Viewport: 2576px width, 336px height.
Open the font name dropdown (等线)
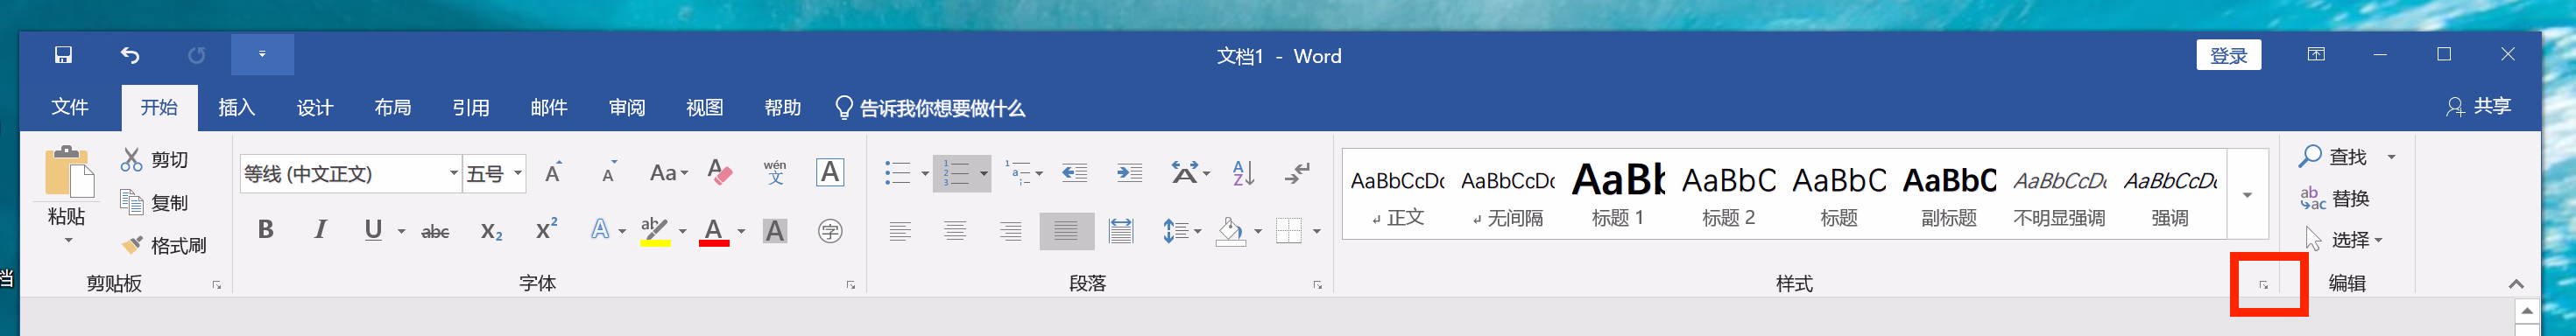tap(350, 174)
